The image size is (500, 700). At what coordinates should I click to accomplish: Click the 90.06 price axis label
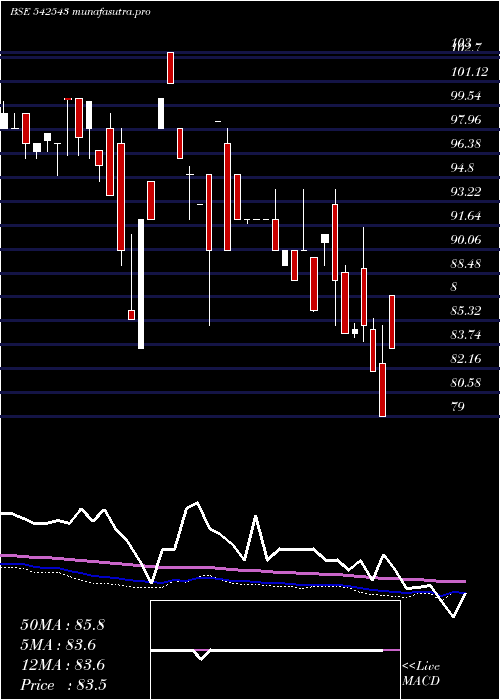466,240
